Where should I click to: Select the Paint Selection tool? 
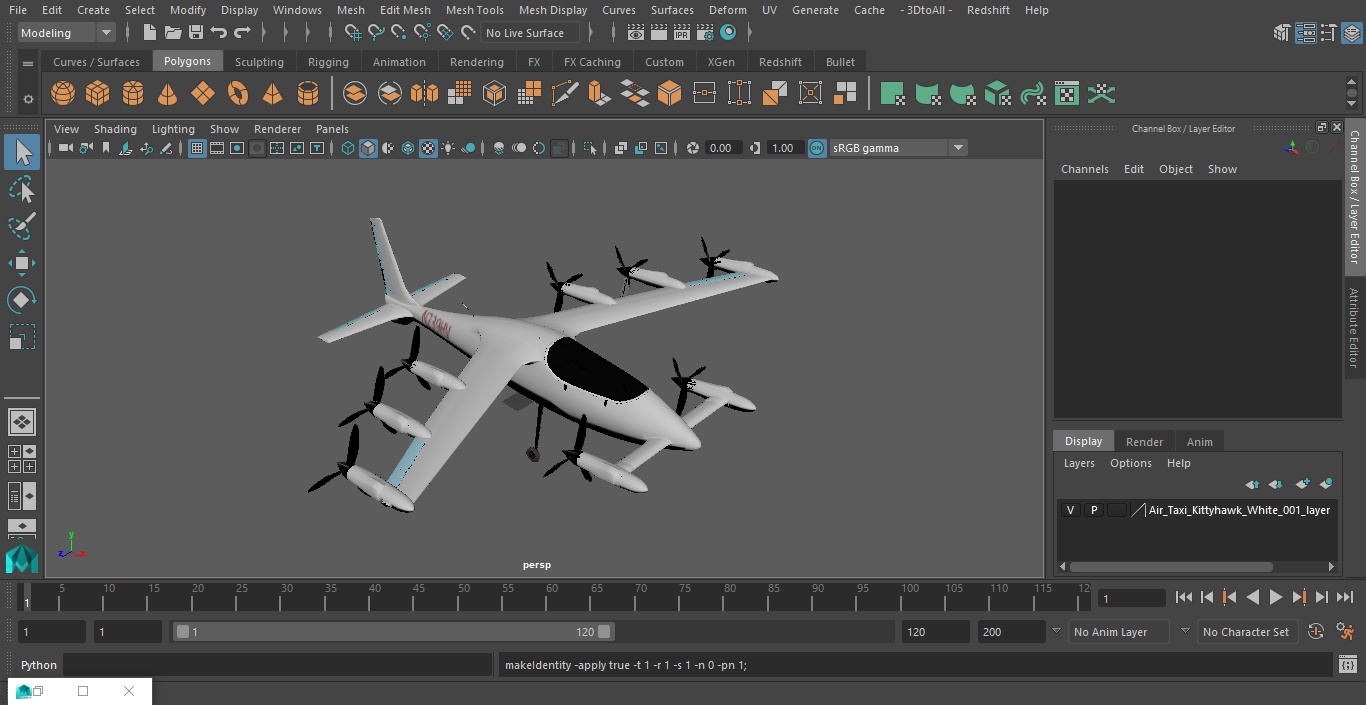pyautogui.click(x=22, y=226)
